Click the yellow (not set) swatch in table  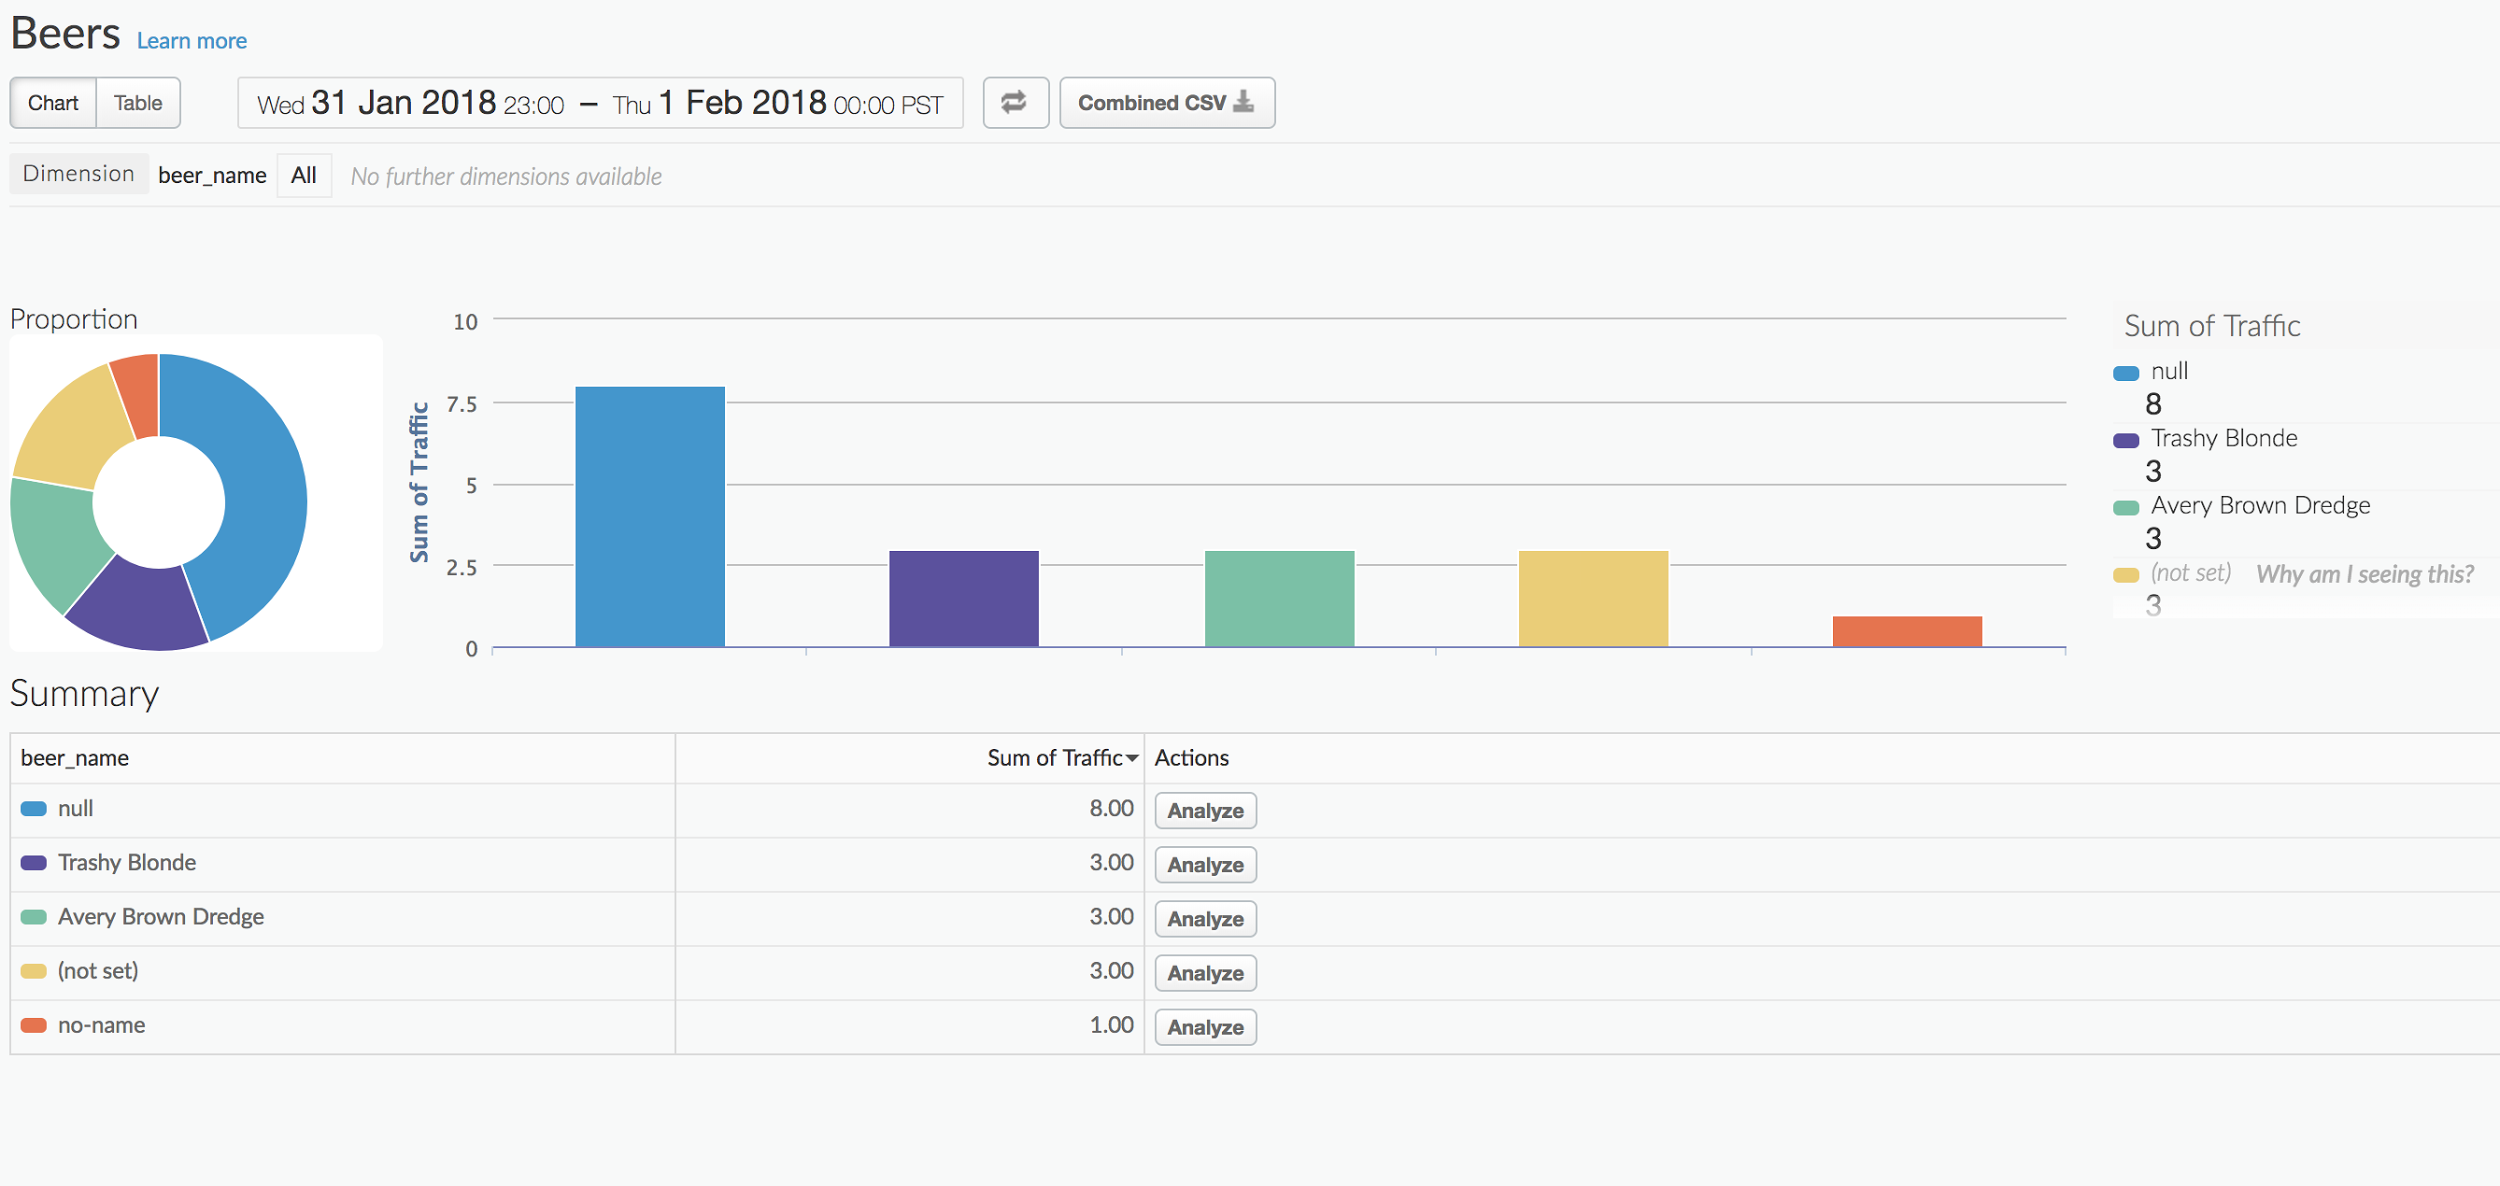[34, 971]
